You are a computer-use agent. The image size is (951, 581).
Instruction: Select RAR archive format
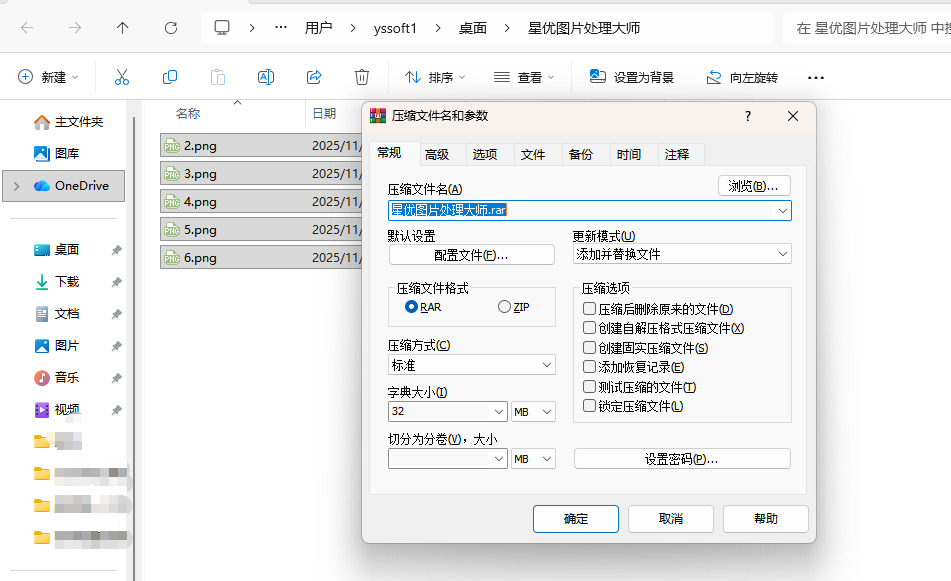[x=423, y=307]
